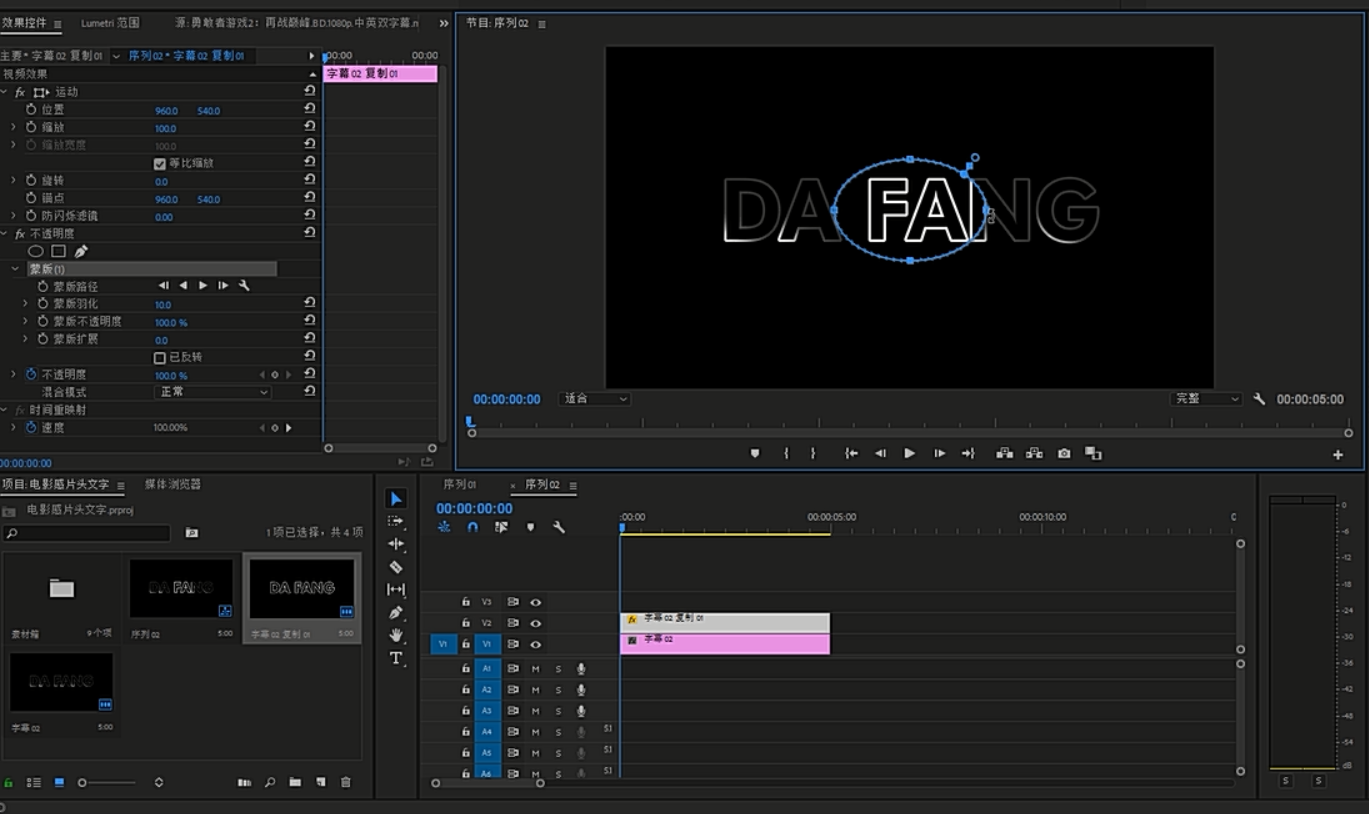Delete selected item with trash icon
Screen dimensions: 1369x814
click(x=346, y=782)
